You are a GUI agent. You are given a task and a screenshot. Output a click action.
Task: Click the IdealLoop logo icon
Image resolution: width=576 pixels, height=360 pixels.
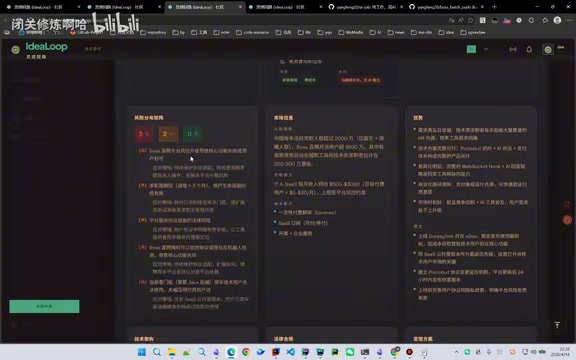point(15,50)
